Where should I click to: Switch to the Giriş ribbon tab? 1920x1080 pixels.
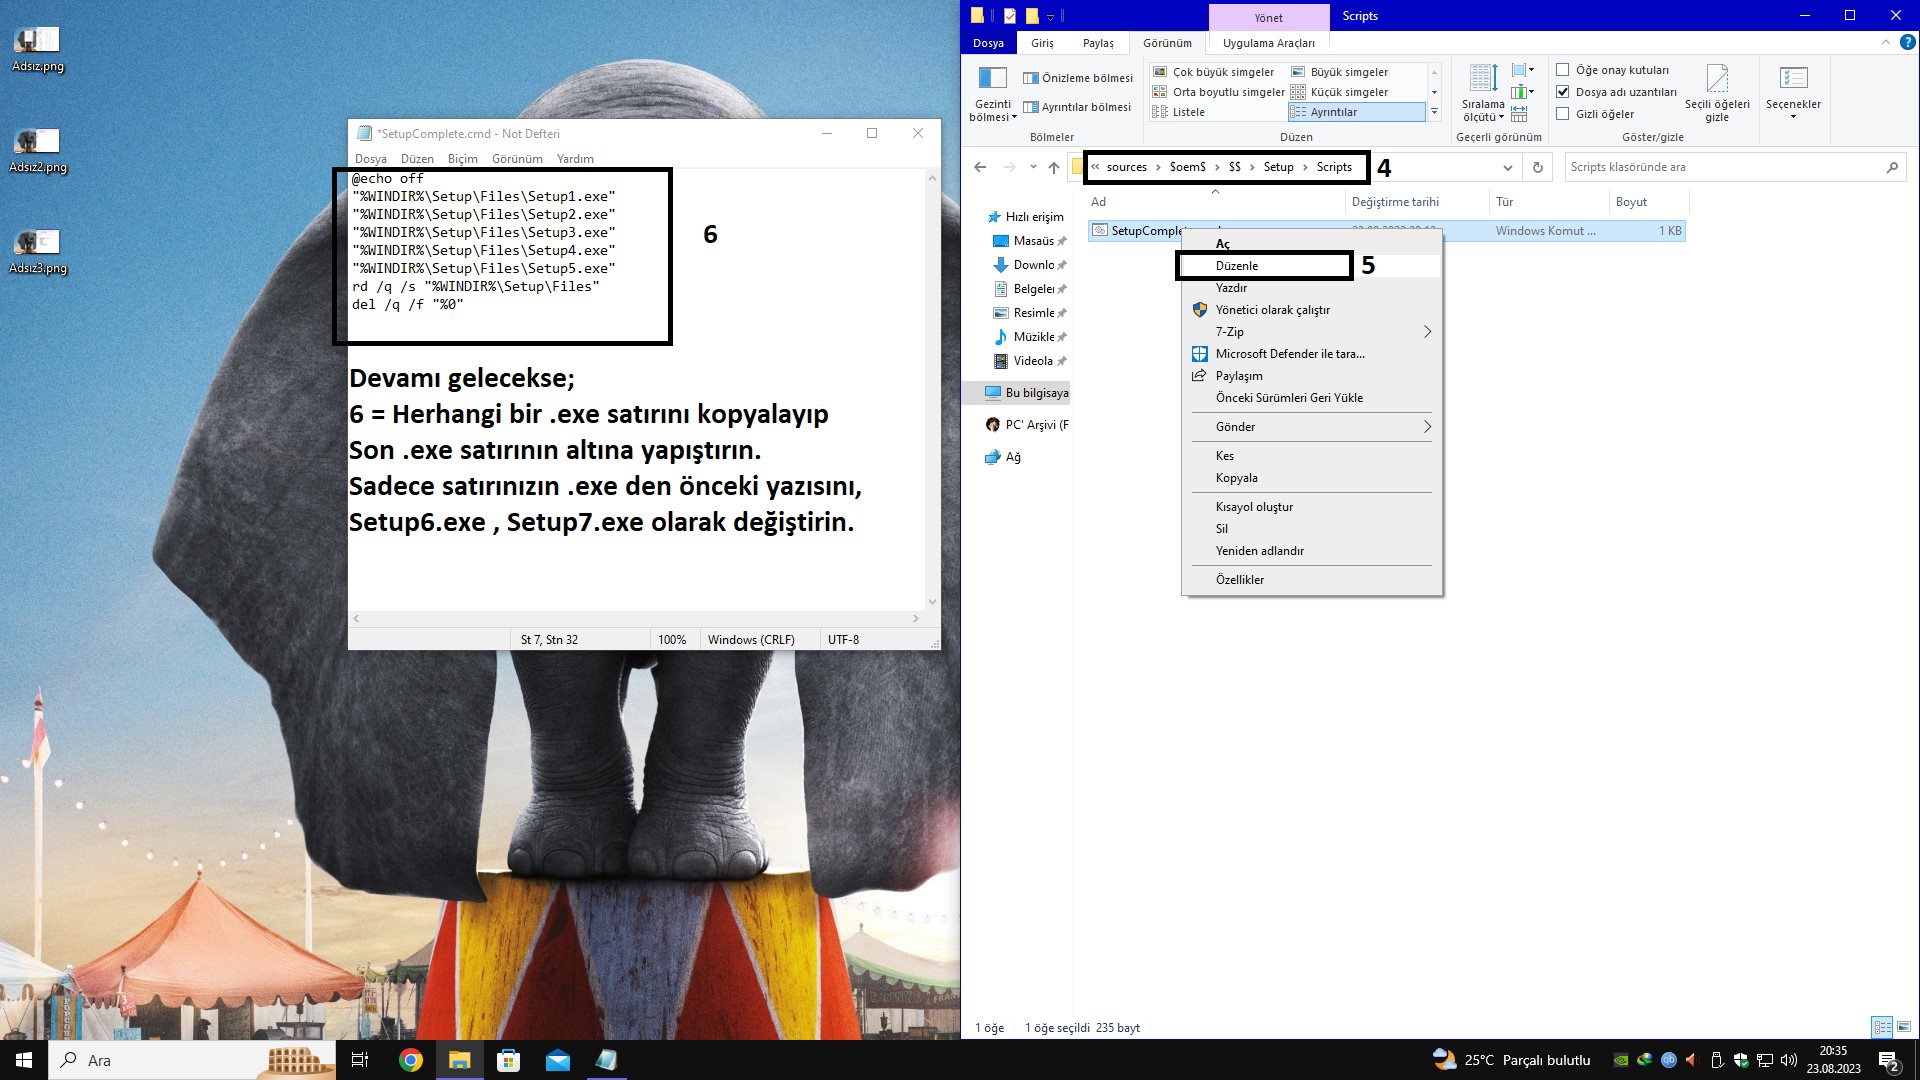pyautogui.click(x=1042, y=43)
